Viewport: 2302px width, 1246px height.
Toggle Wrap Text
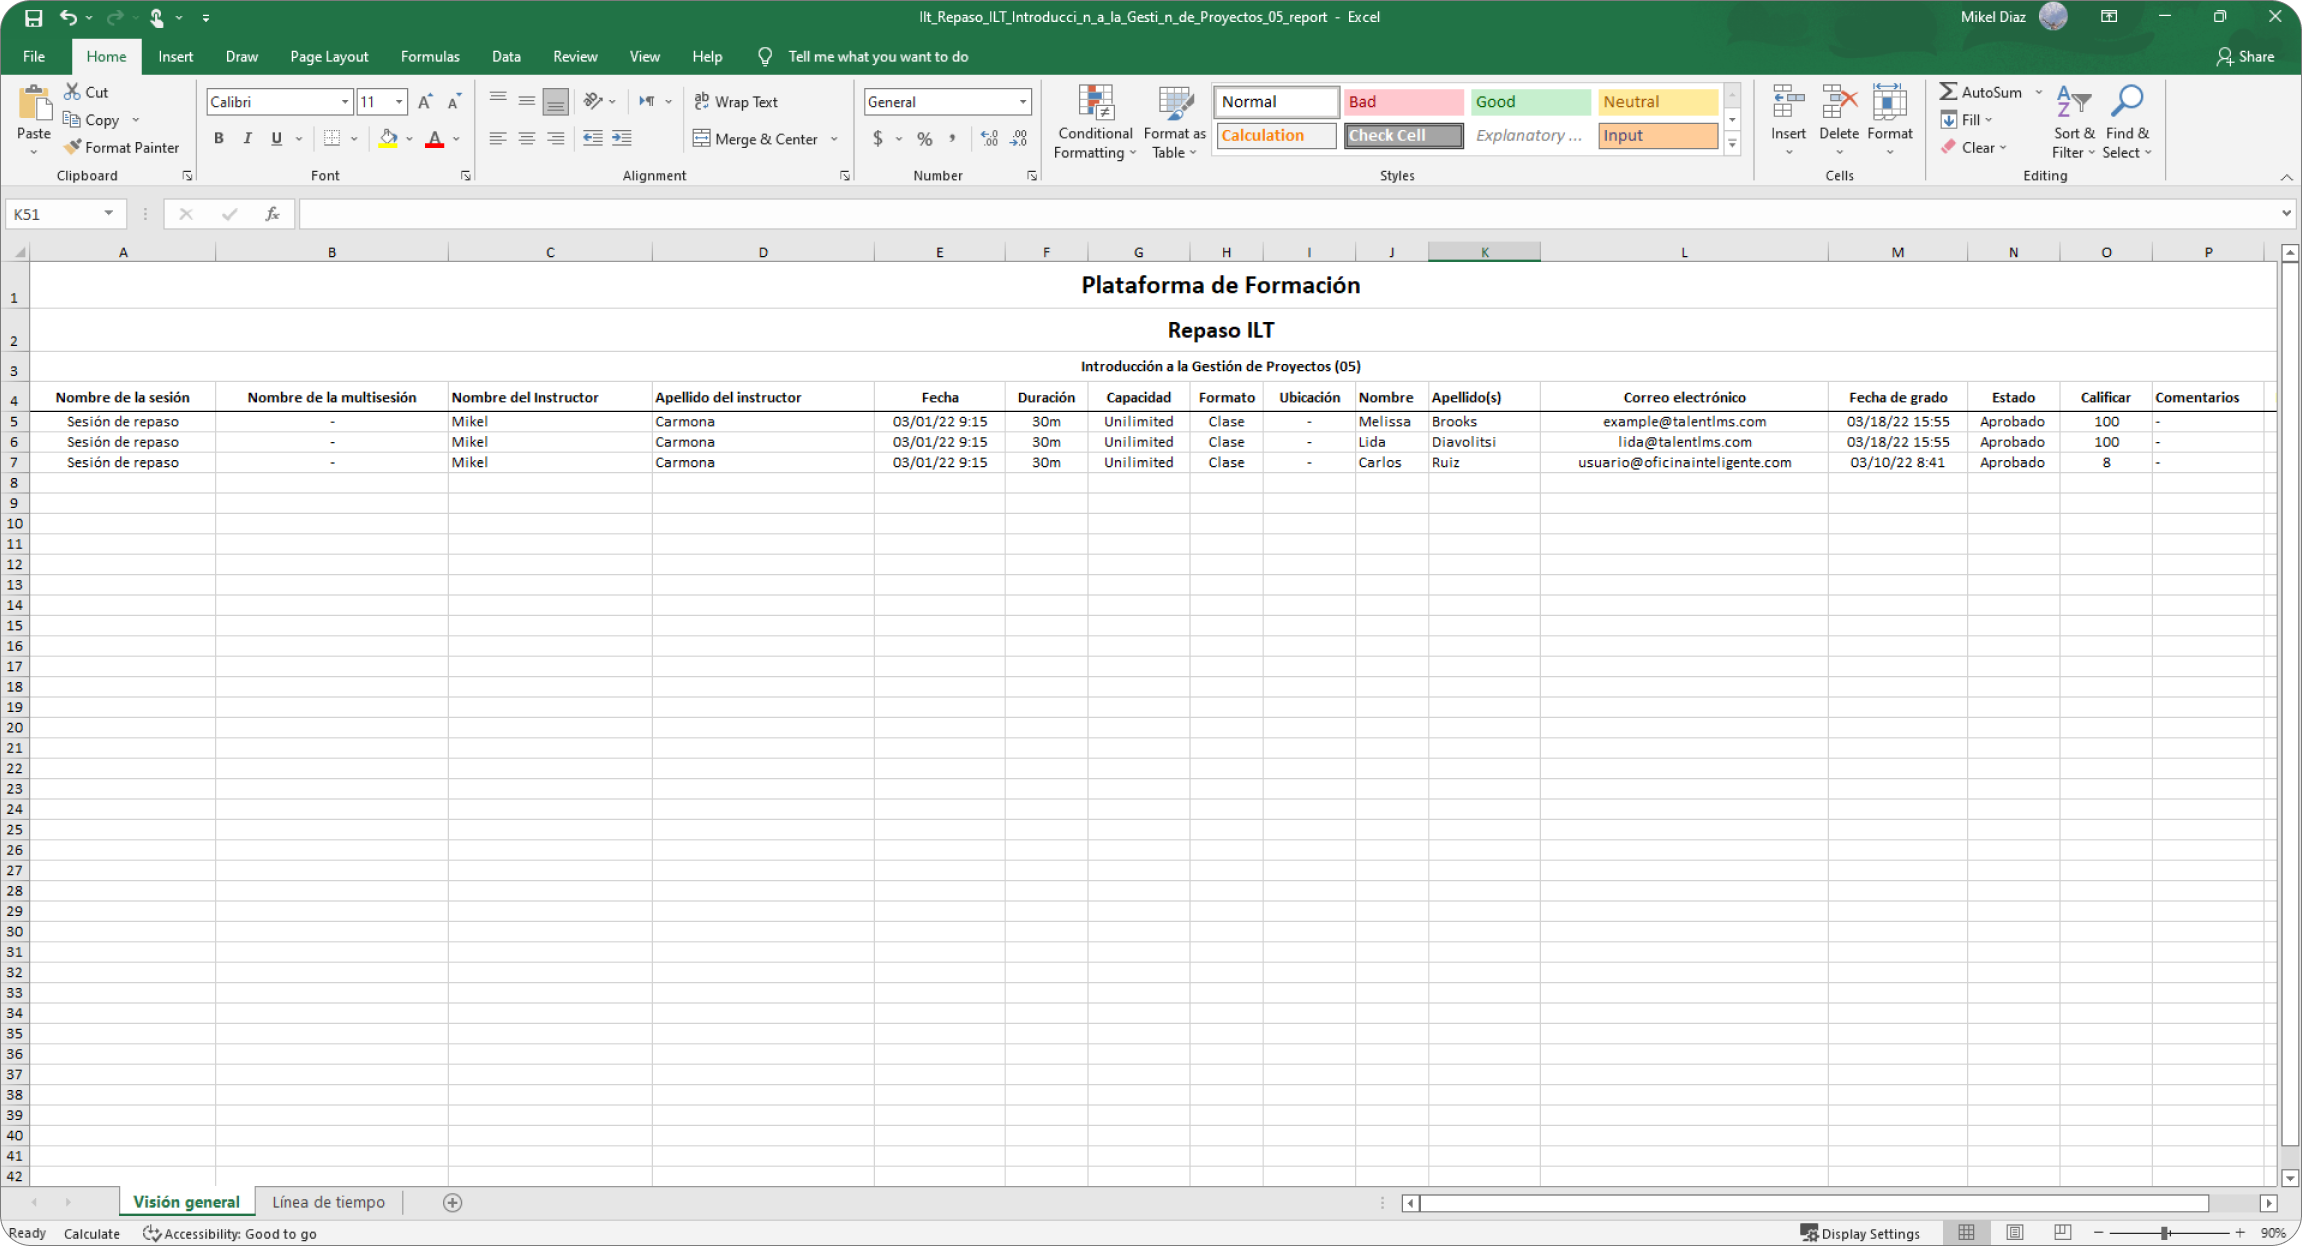pyautogui.click(x=736, y=102)
